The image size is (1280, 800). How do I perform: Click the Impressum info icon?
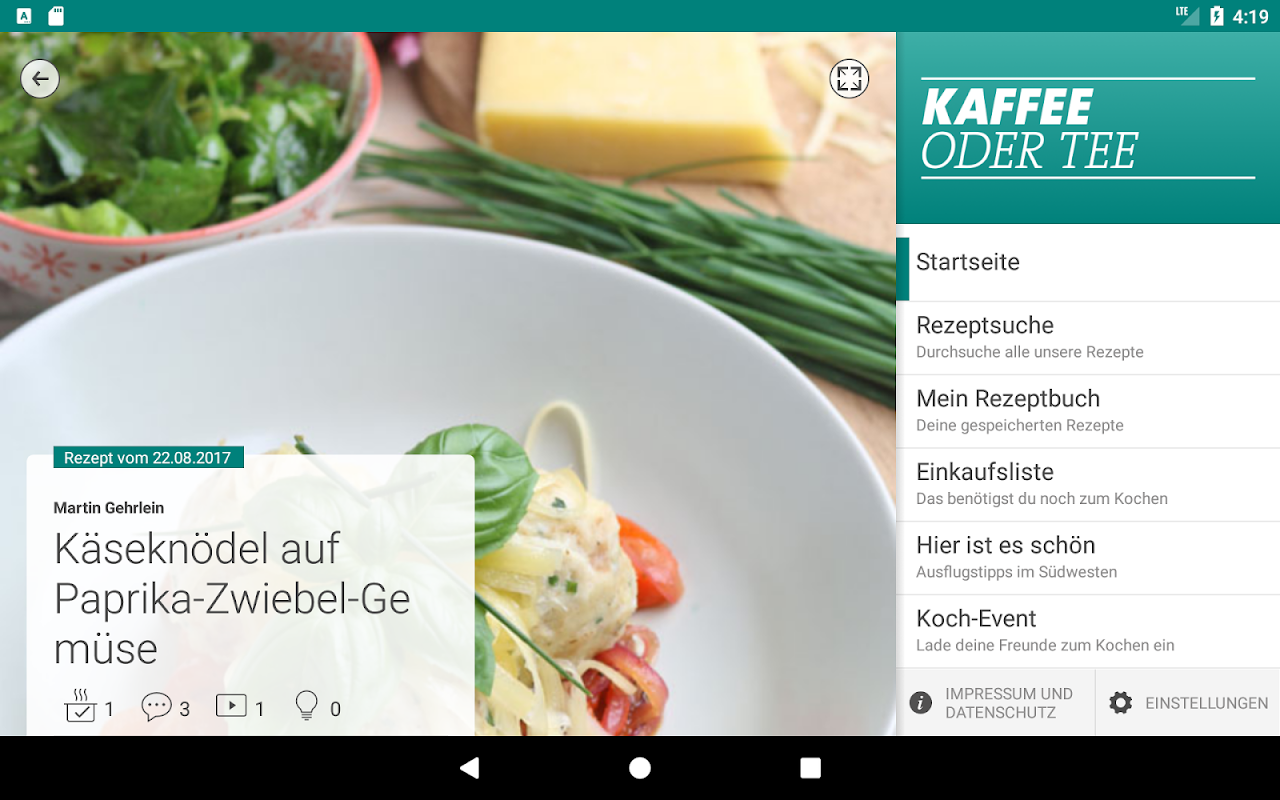coord(921,703)
